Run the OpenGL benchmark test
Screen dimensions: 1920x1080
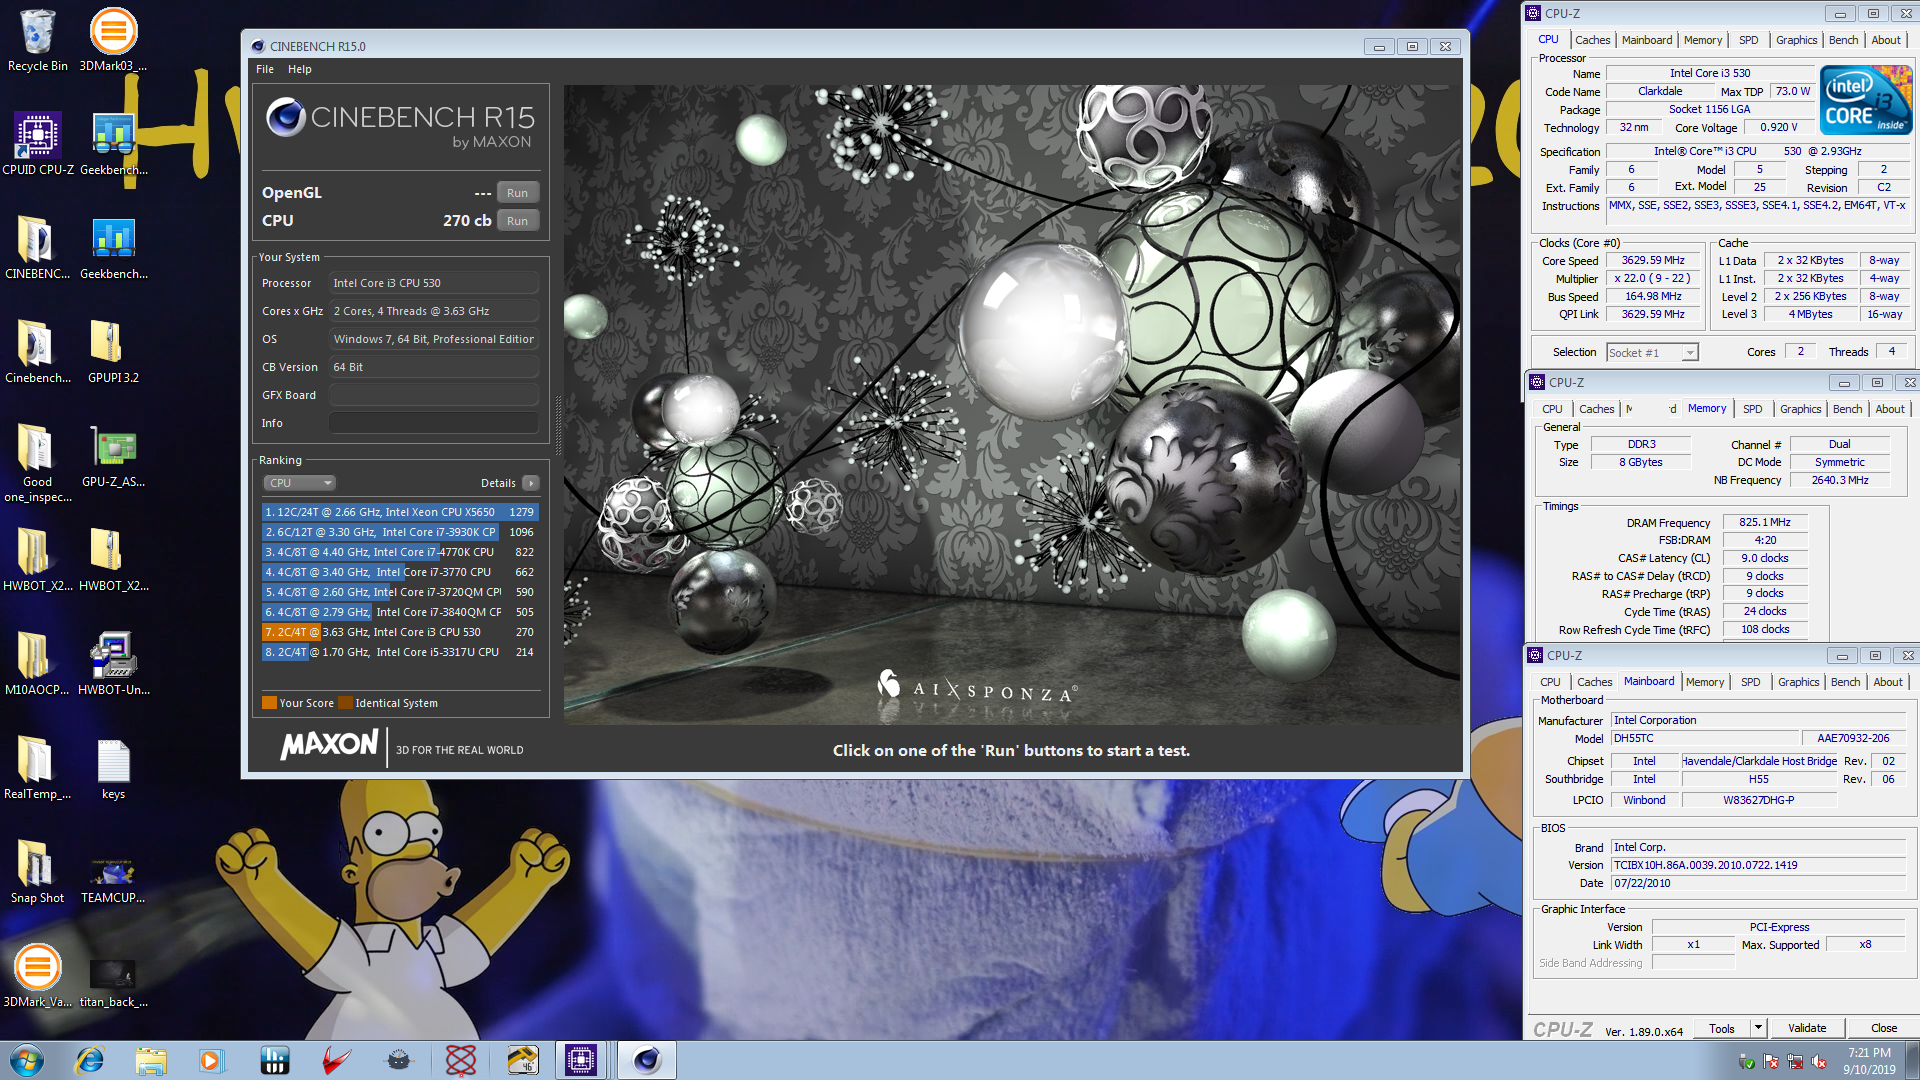pyautogui.click(x=517, y=193)
